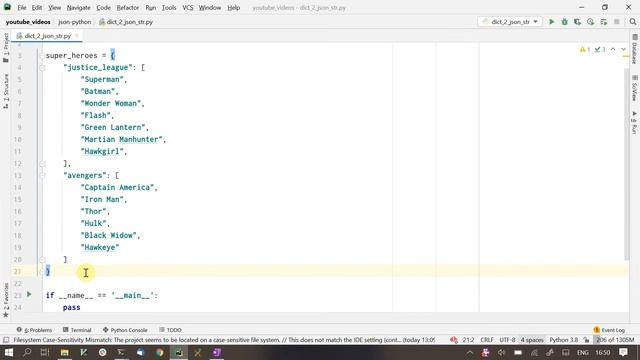Screen dimensions: 640x360
Task: Open the Run menu
Action: coord(151,8)
